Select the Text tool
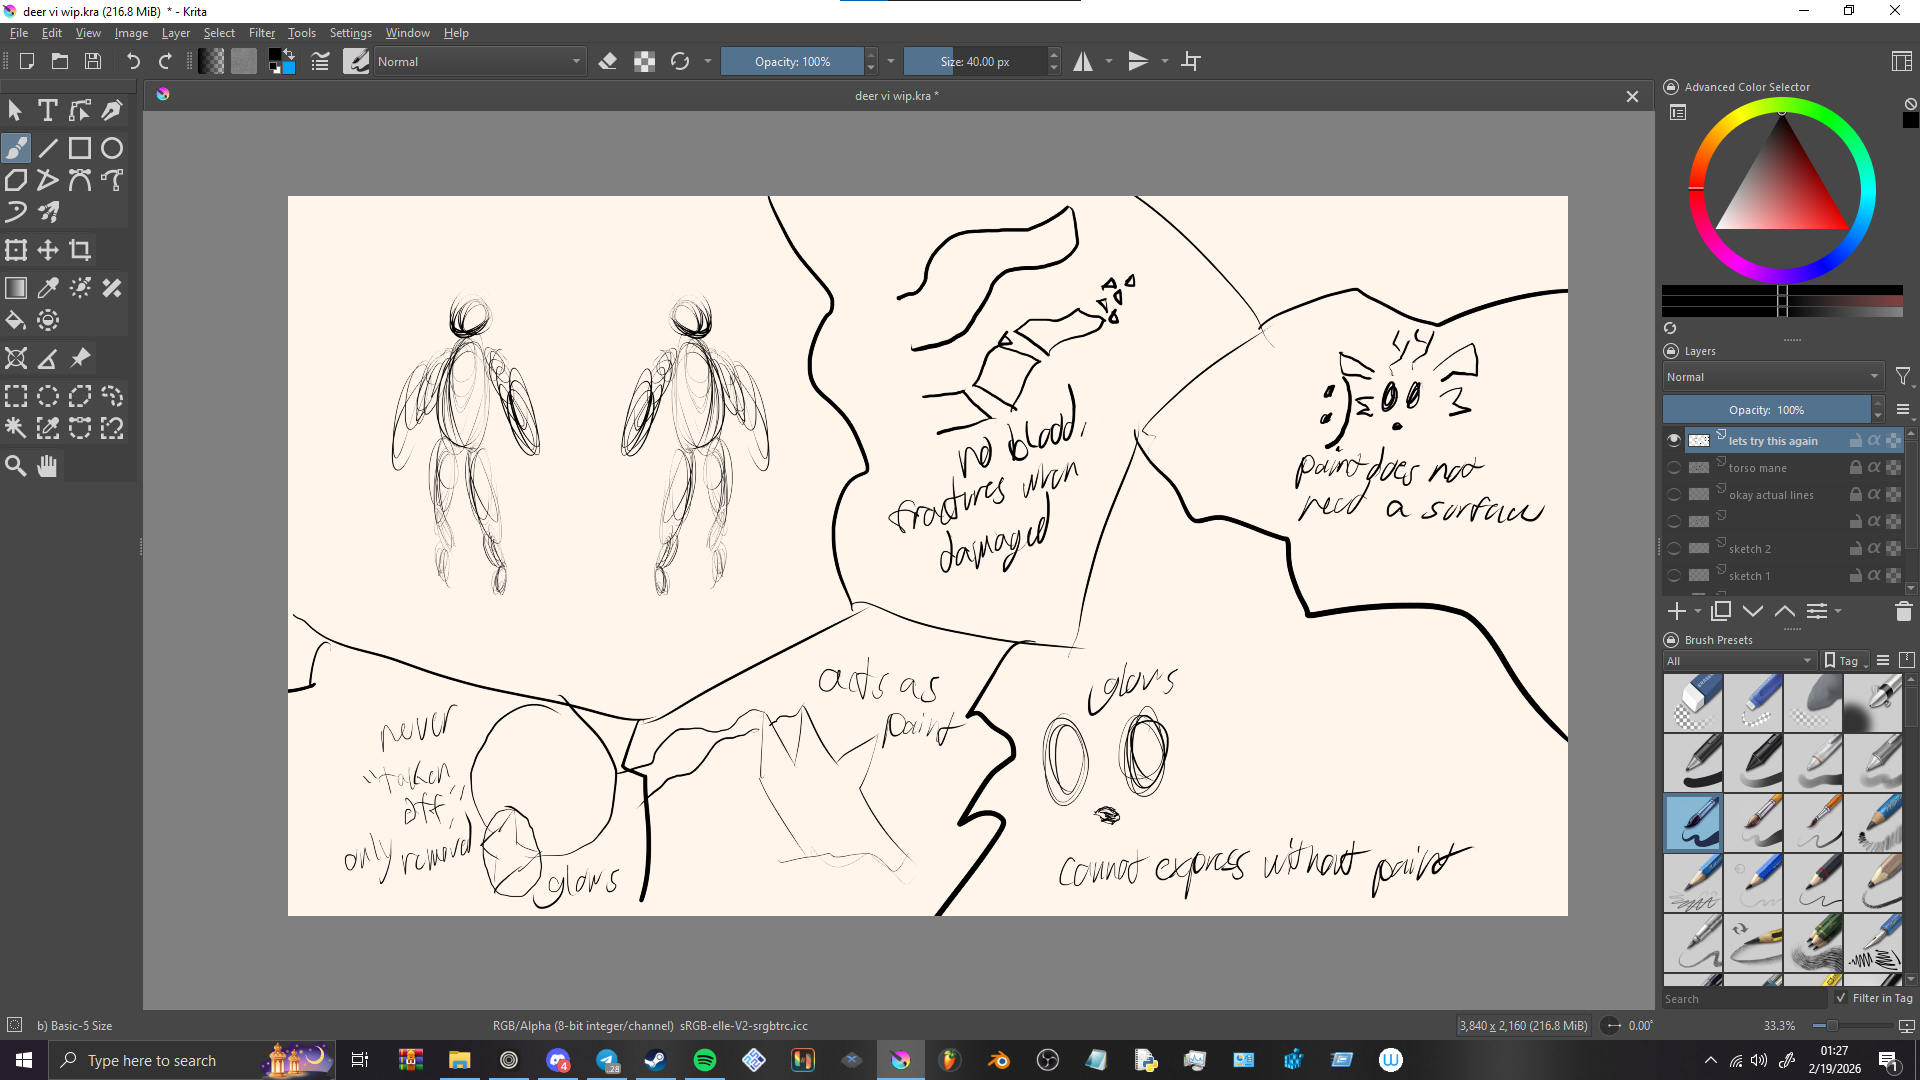Screen dimensions: 1920x1080 click(x=47, y=110)
